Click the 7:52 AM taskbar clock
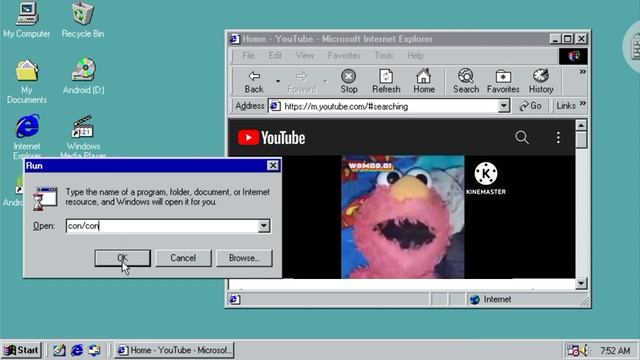Image resolution: width=640 pixels, height=360 pixels. coord(615,351)
